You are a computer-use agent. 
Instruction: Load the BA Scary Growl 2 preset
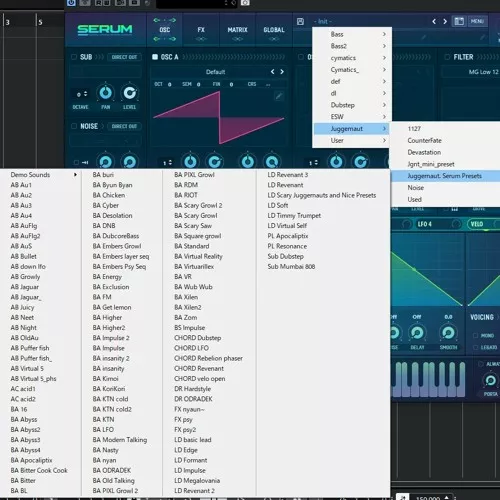click(x=198, y=205)
